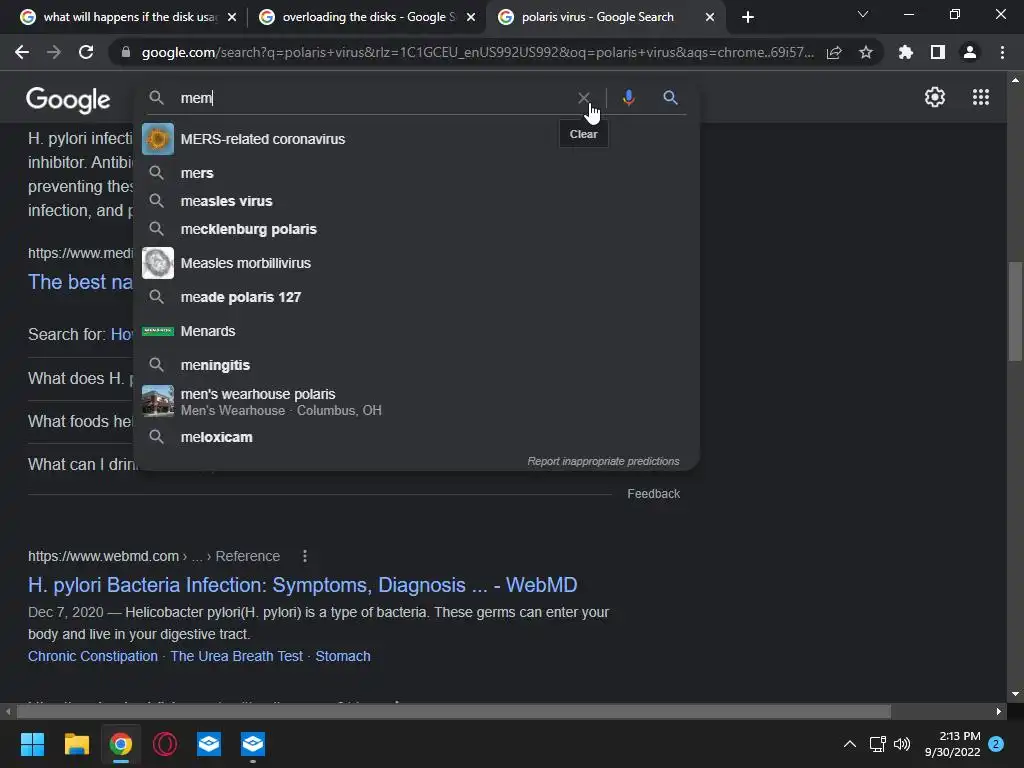Show hidden system tray icons
The height and width of the screenshot is (768, 1024).
tap(850, 744)
